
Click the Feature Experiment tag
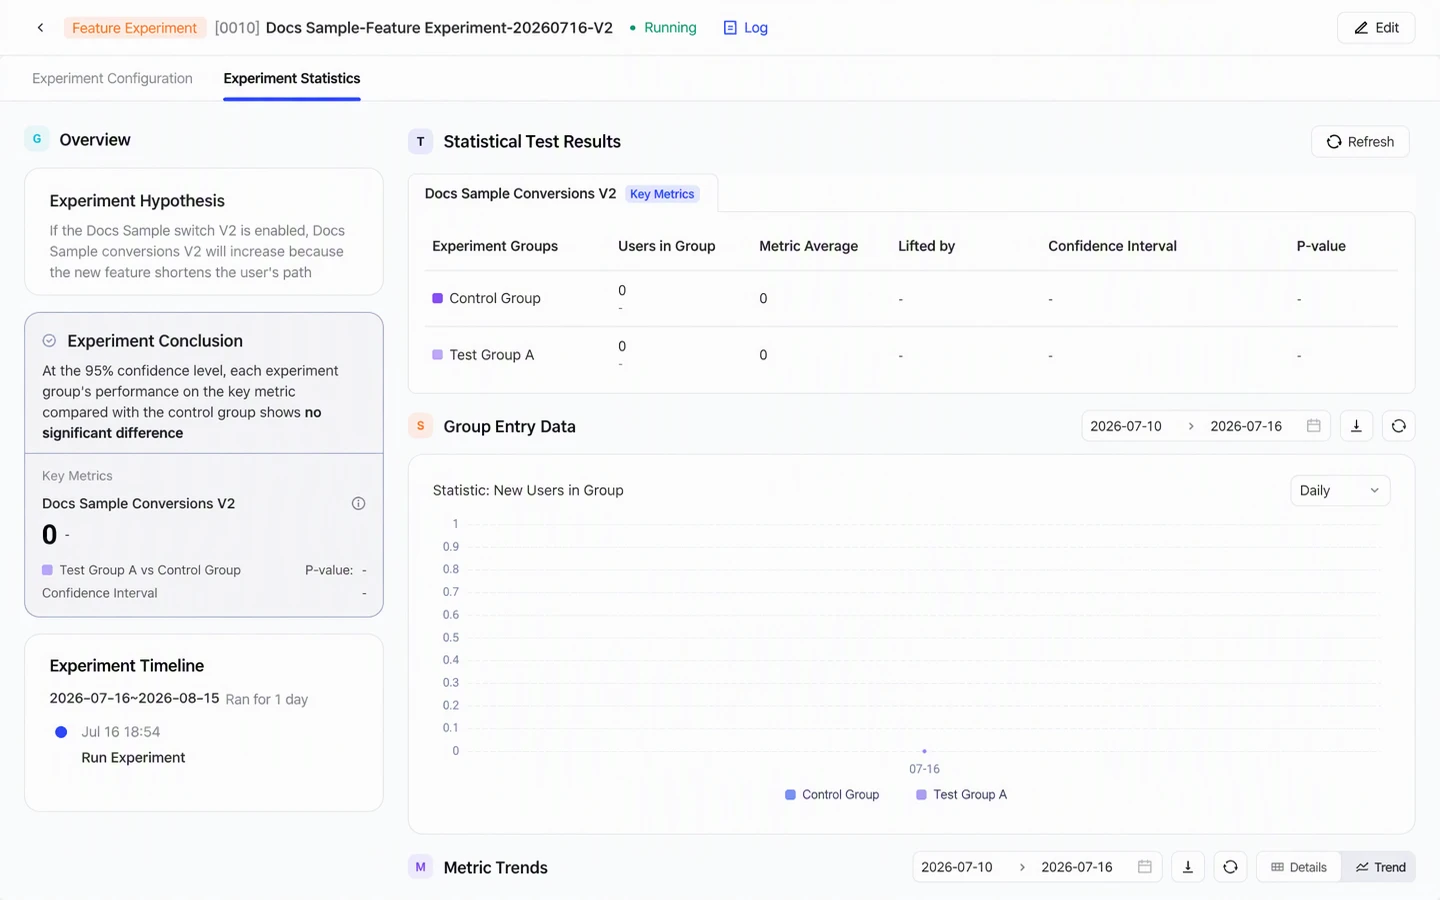click(x=134, y=28)
